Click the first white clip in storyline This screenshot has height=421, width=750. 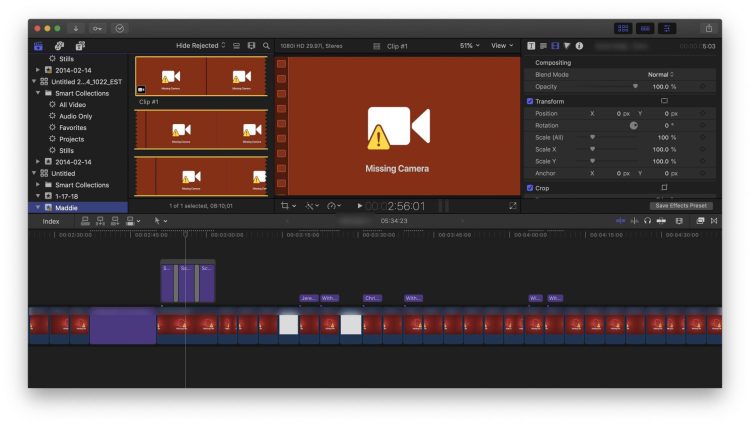tap(288, 324)
